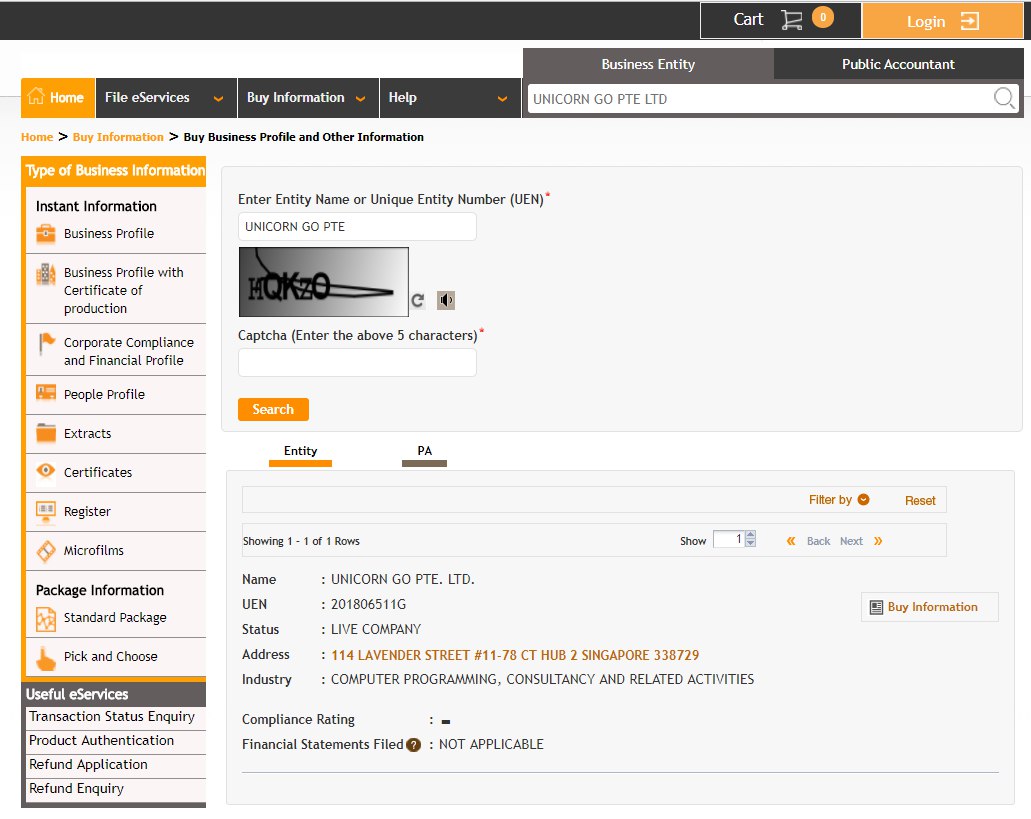Go to the first results page arrows
The image size is (1031, 819).
tap(791, 541)
